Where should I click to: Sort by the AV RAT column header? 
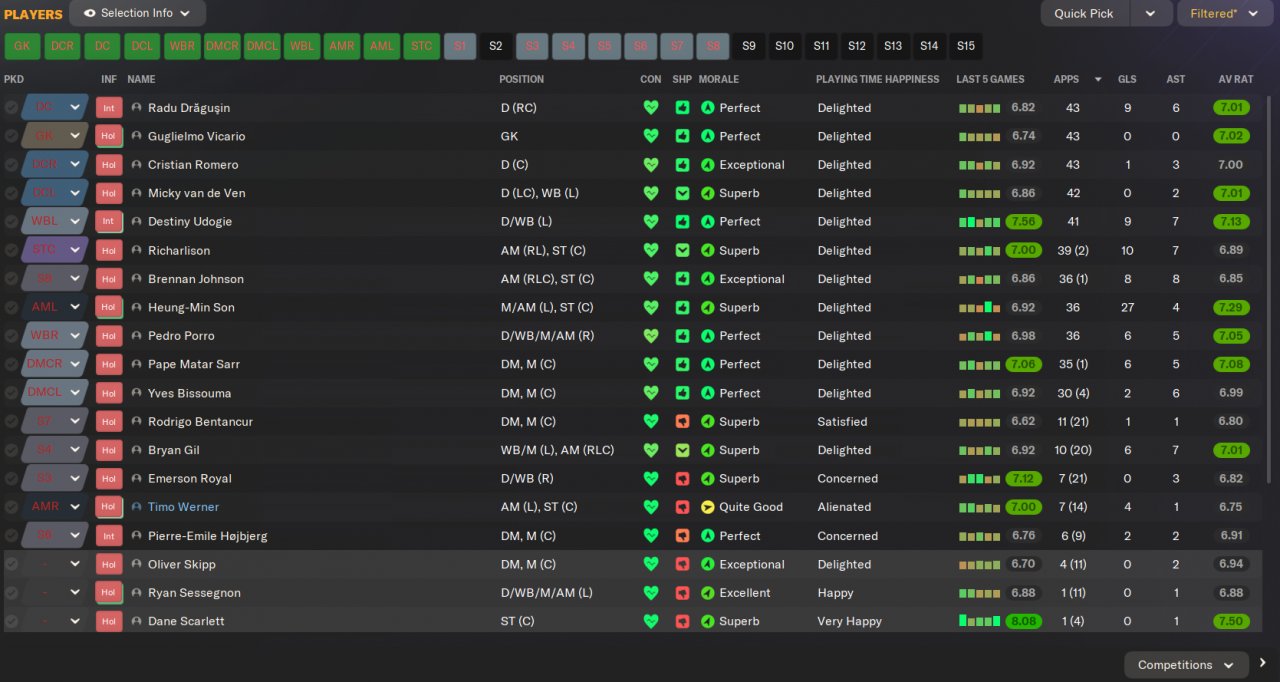[1235, 79]
